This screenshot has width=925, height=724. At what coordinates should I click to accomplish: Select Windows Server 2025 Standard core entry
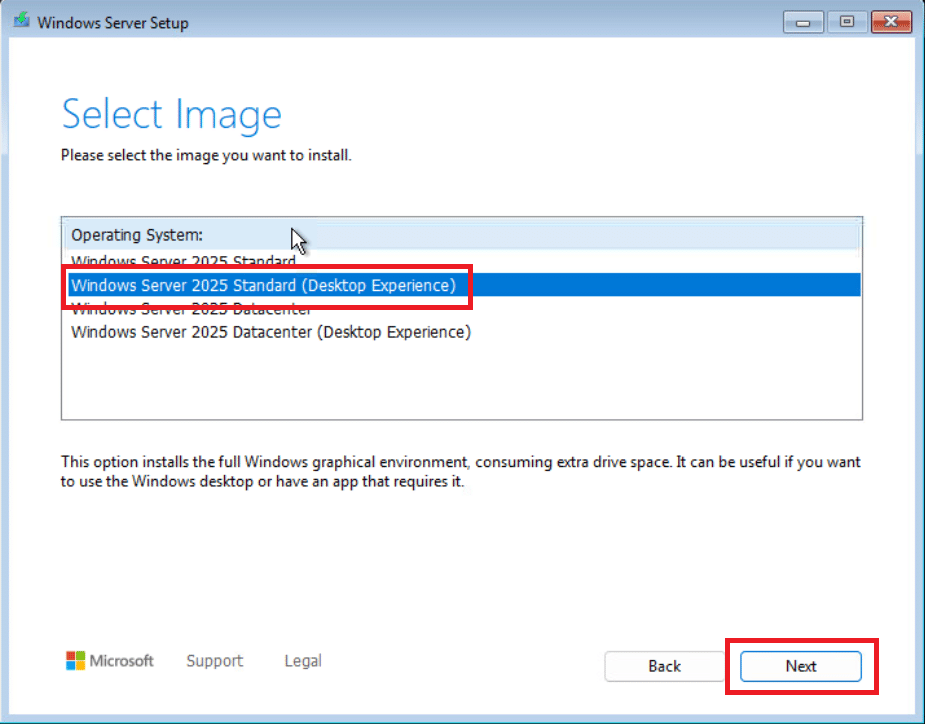pyautogui.click(x=461, y=261)
